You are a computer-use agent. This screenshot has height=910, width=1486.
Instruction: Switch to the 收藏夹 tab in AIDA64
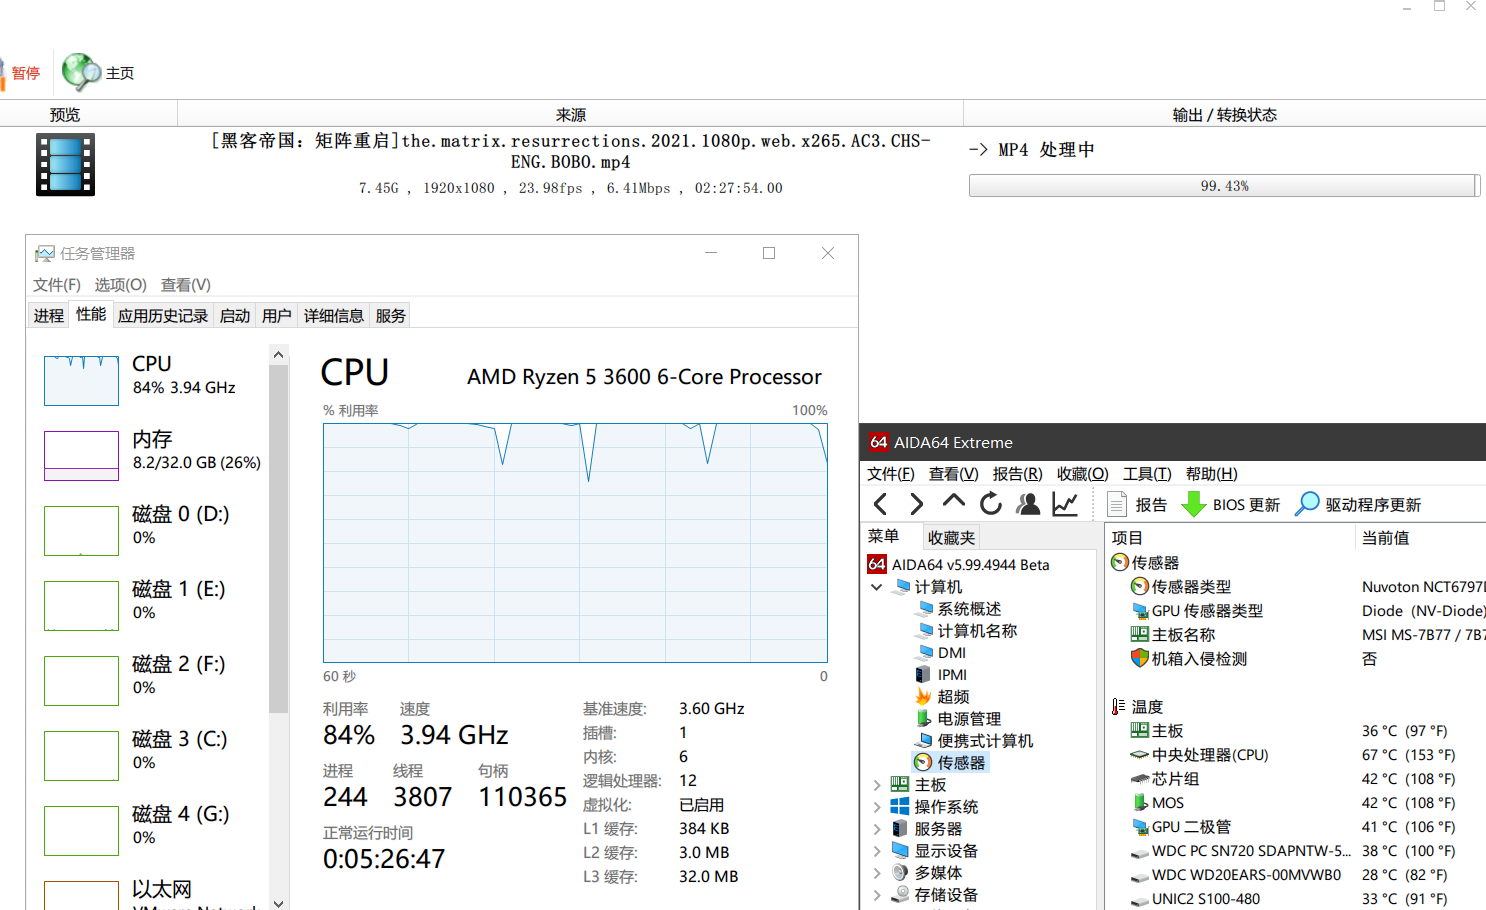[951, 538]
